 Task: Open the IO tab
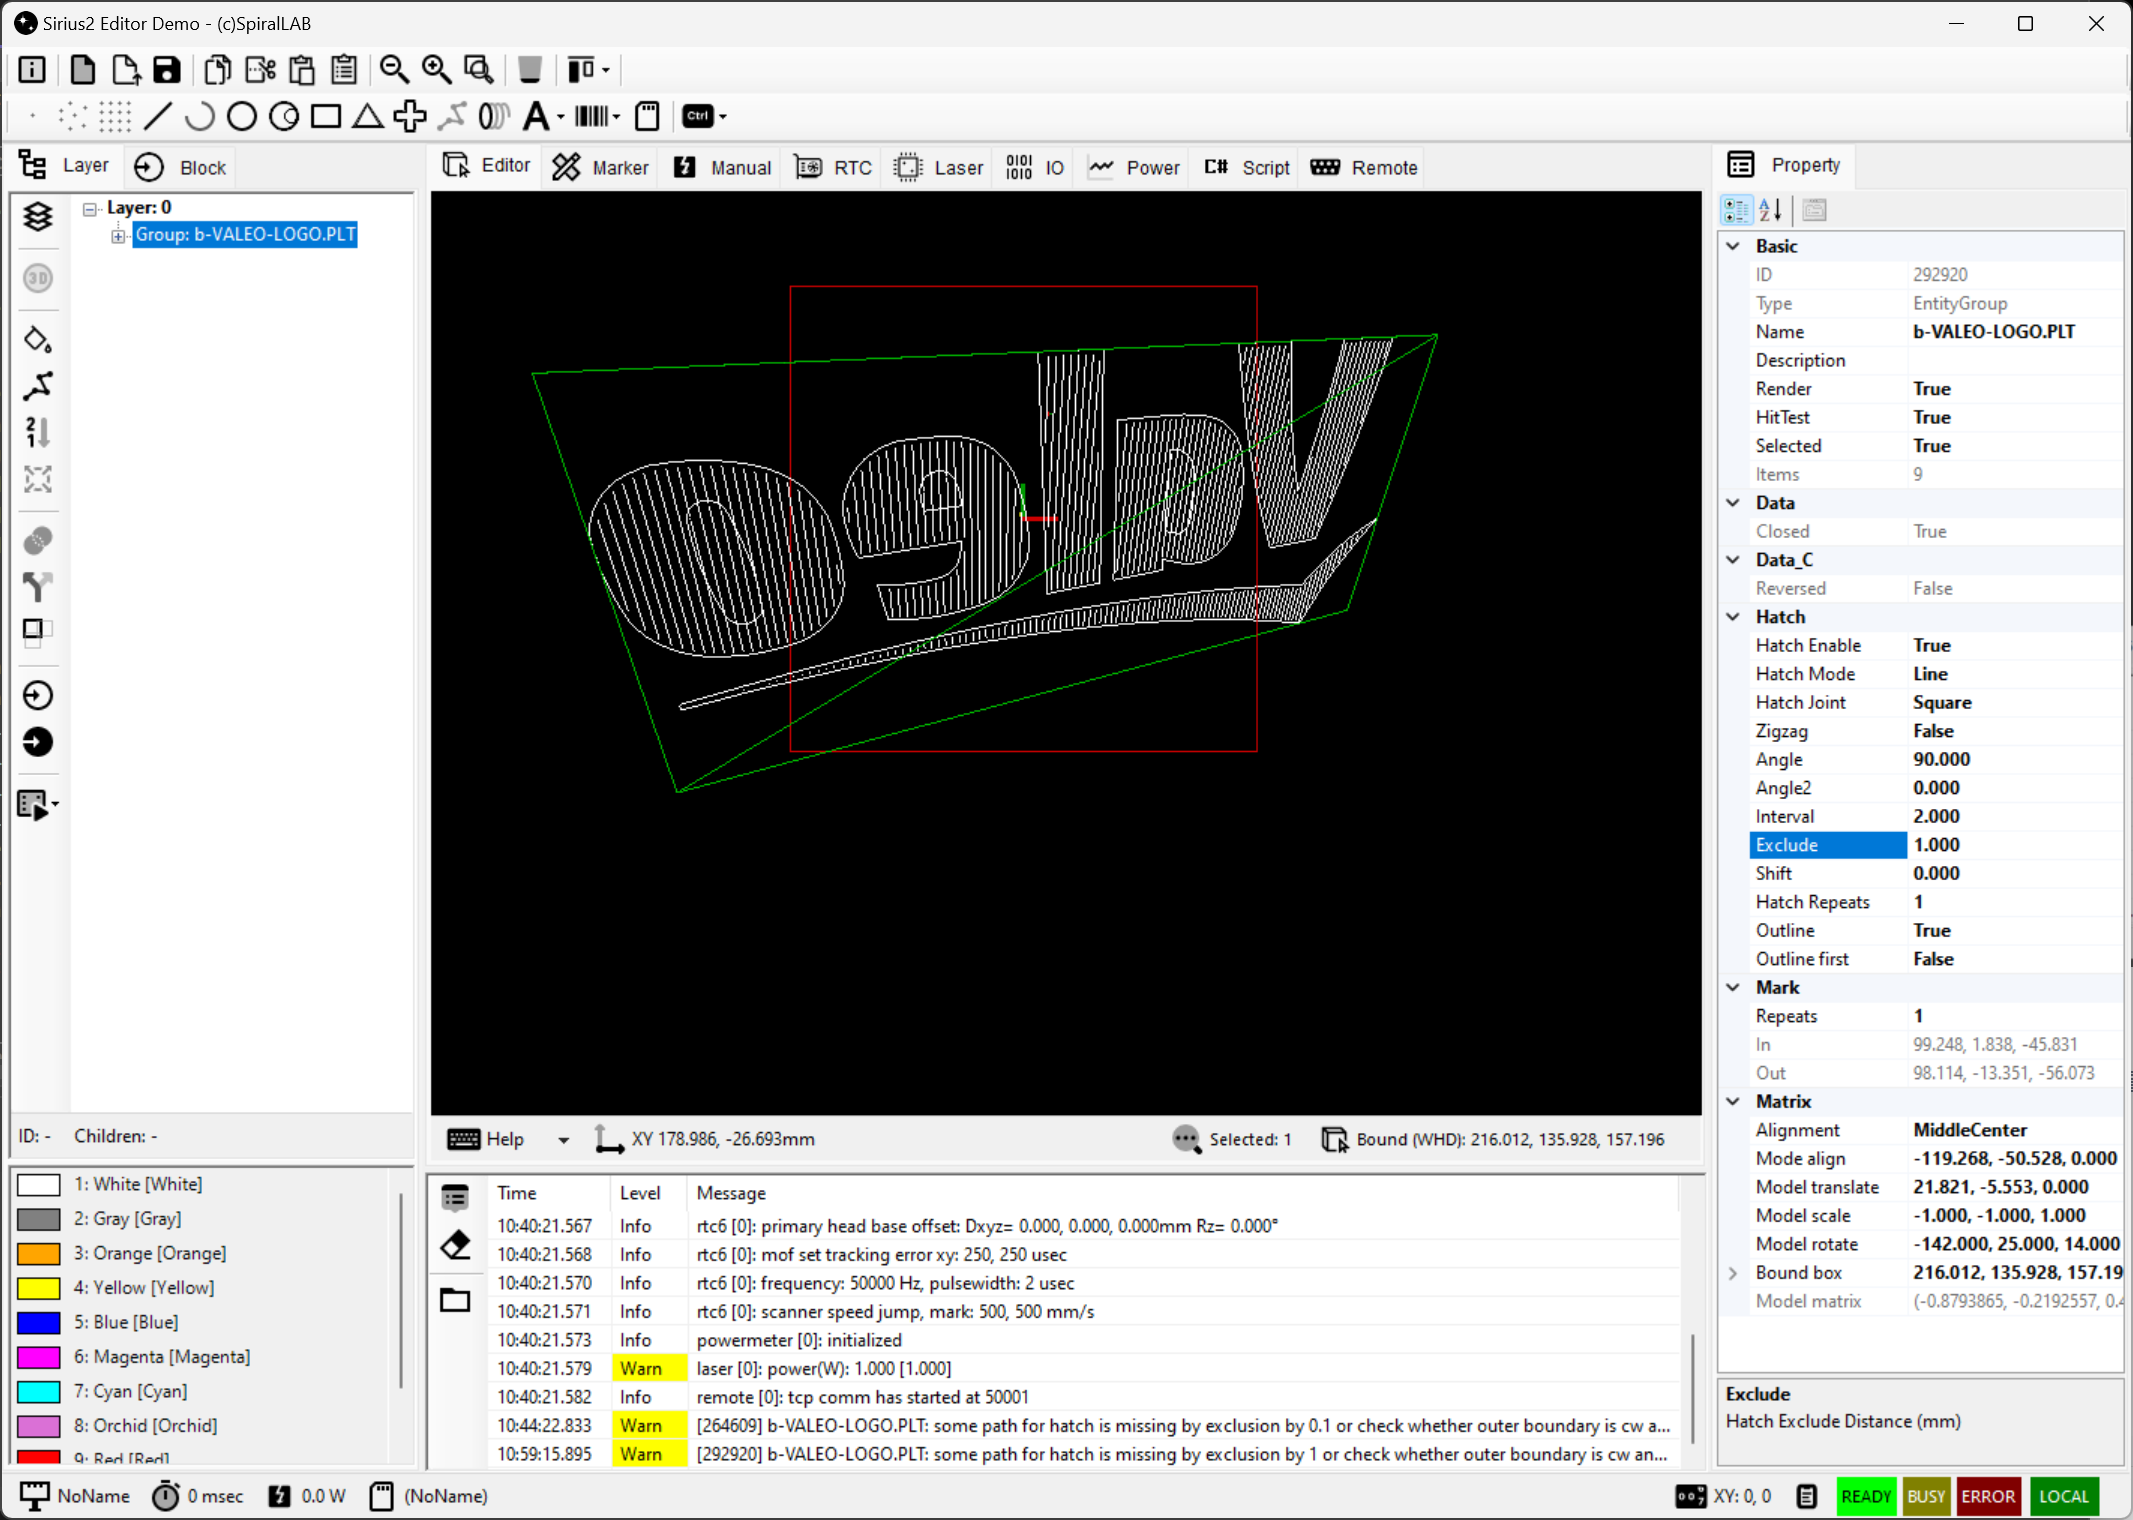click(1036, 167)
